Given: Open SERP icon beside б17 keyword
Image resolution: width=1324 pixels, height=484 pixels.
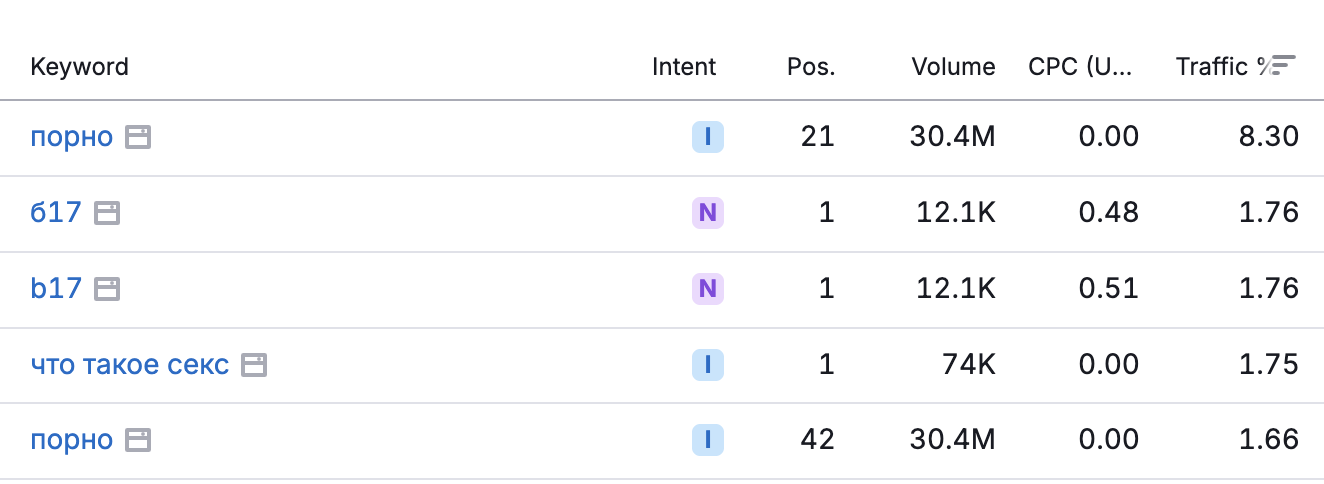Looking at the screenshot, I should point(107,213).
